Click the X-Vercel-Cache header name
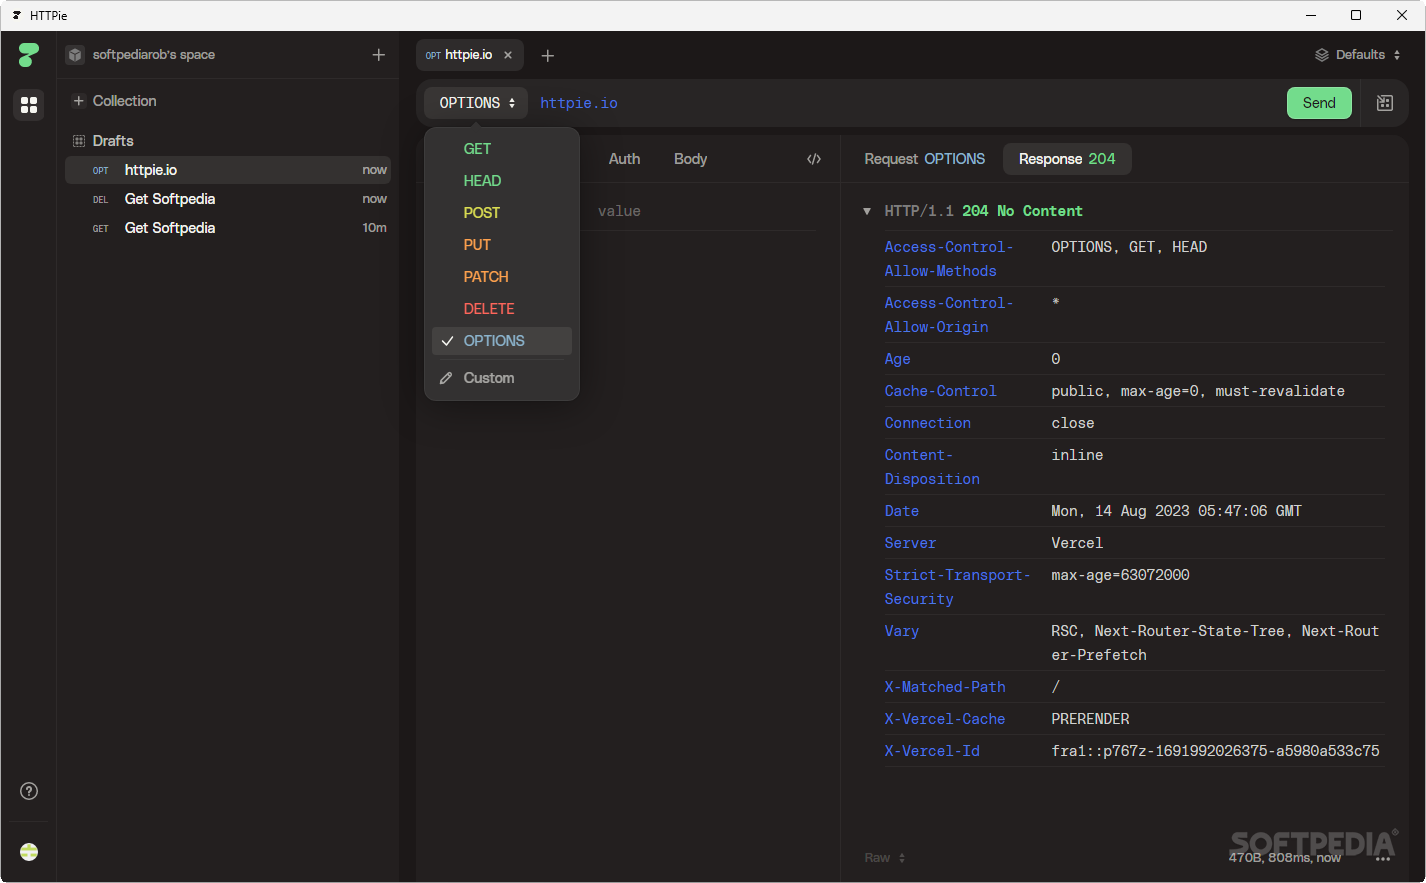Screen dimensions: 1426x883 pos(945,719)
